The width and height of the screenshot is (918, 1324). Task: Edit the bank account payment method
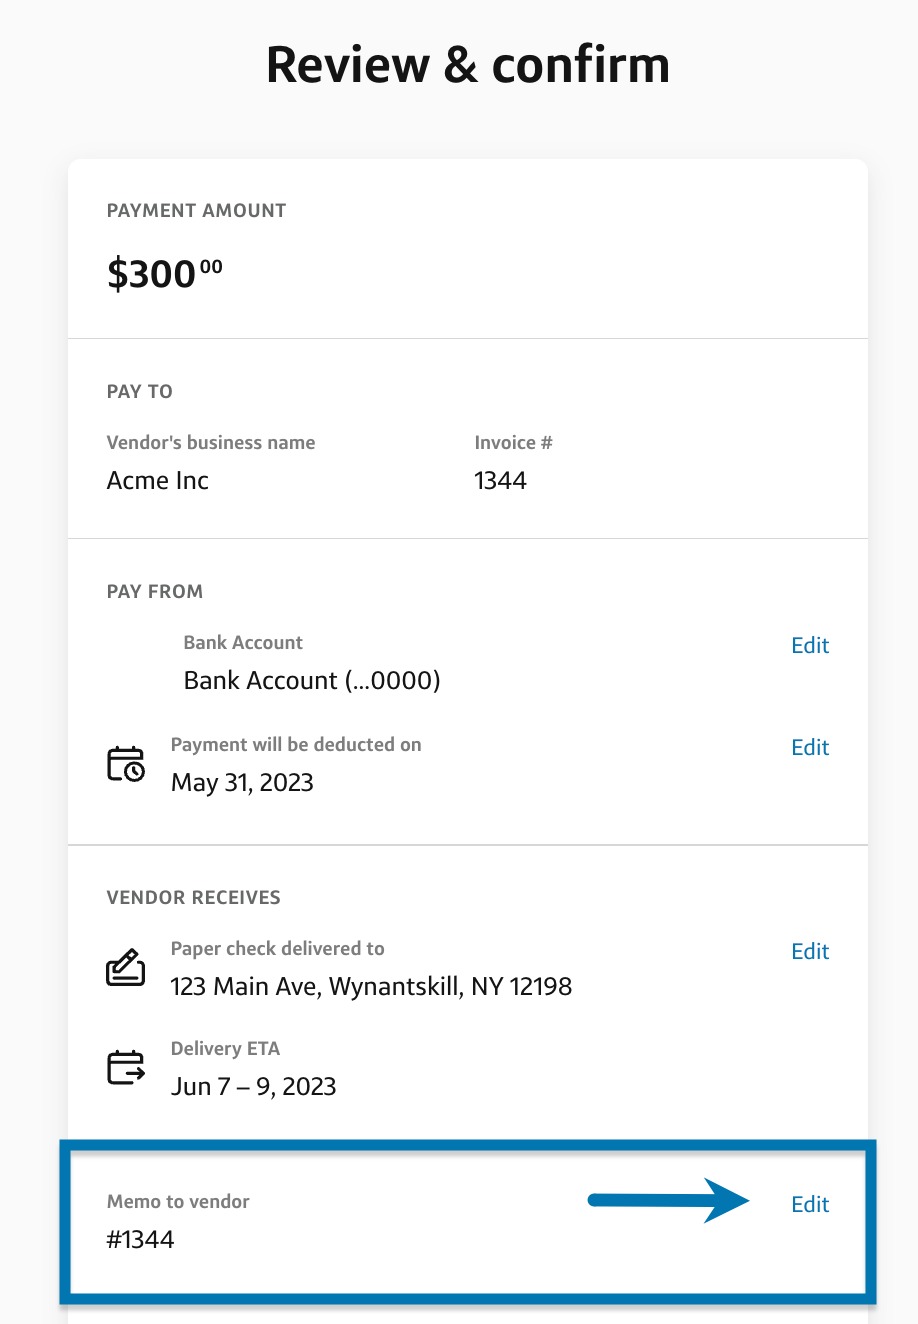click(809, 646)
